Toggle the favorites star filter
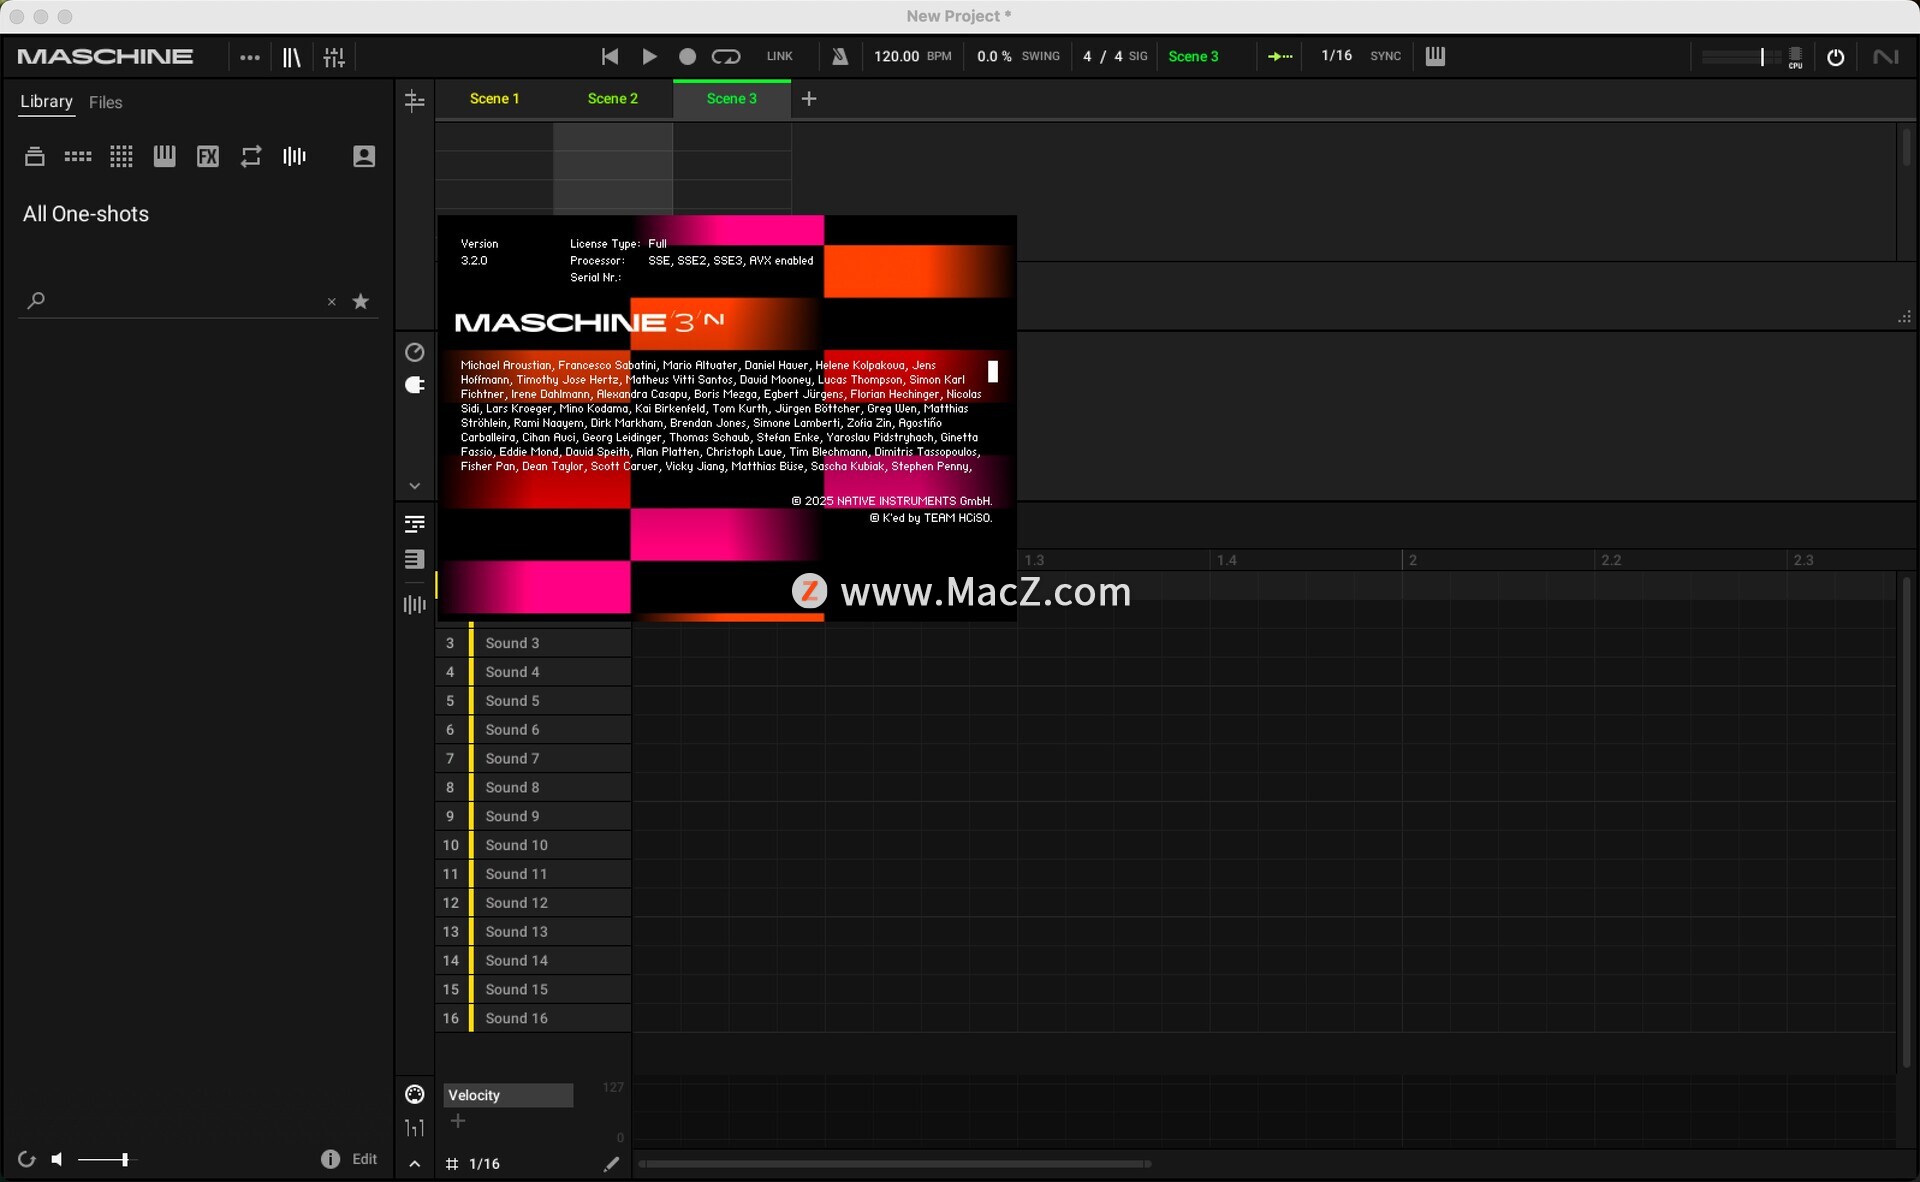 [x=361, y=301]
